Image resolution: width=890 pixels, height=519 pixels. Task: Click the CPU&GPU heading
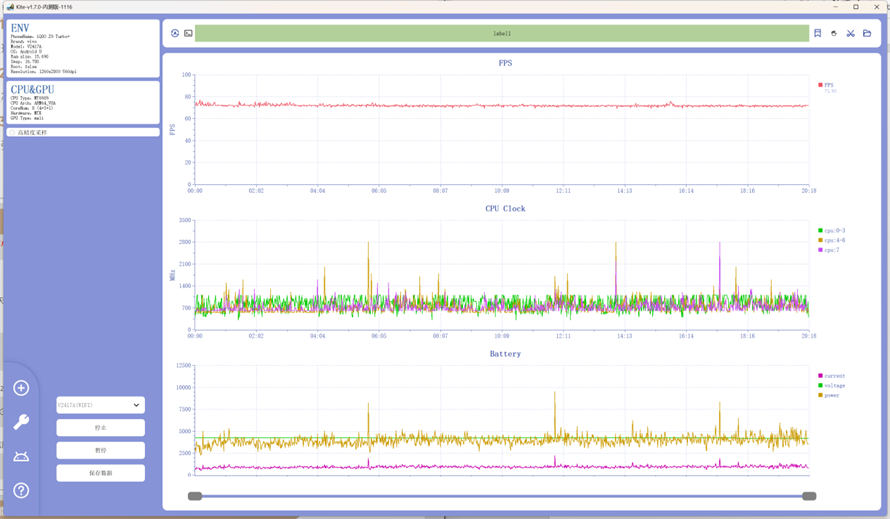click(32, 90)
